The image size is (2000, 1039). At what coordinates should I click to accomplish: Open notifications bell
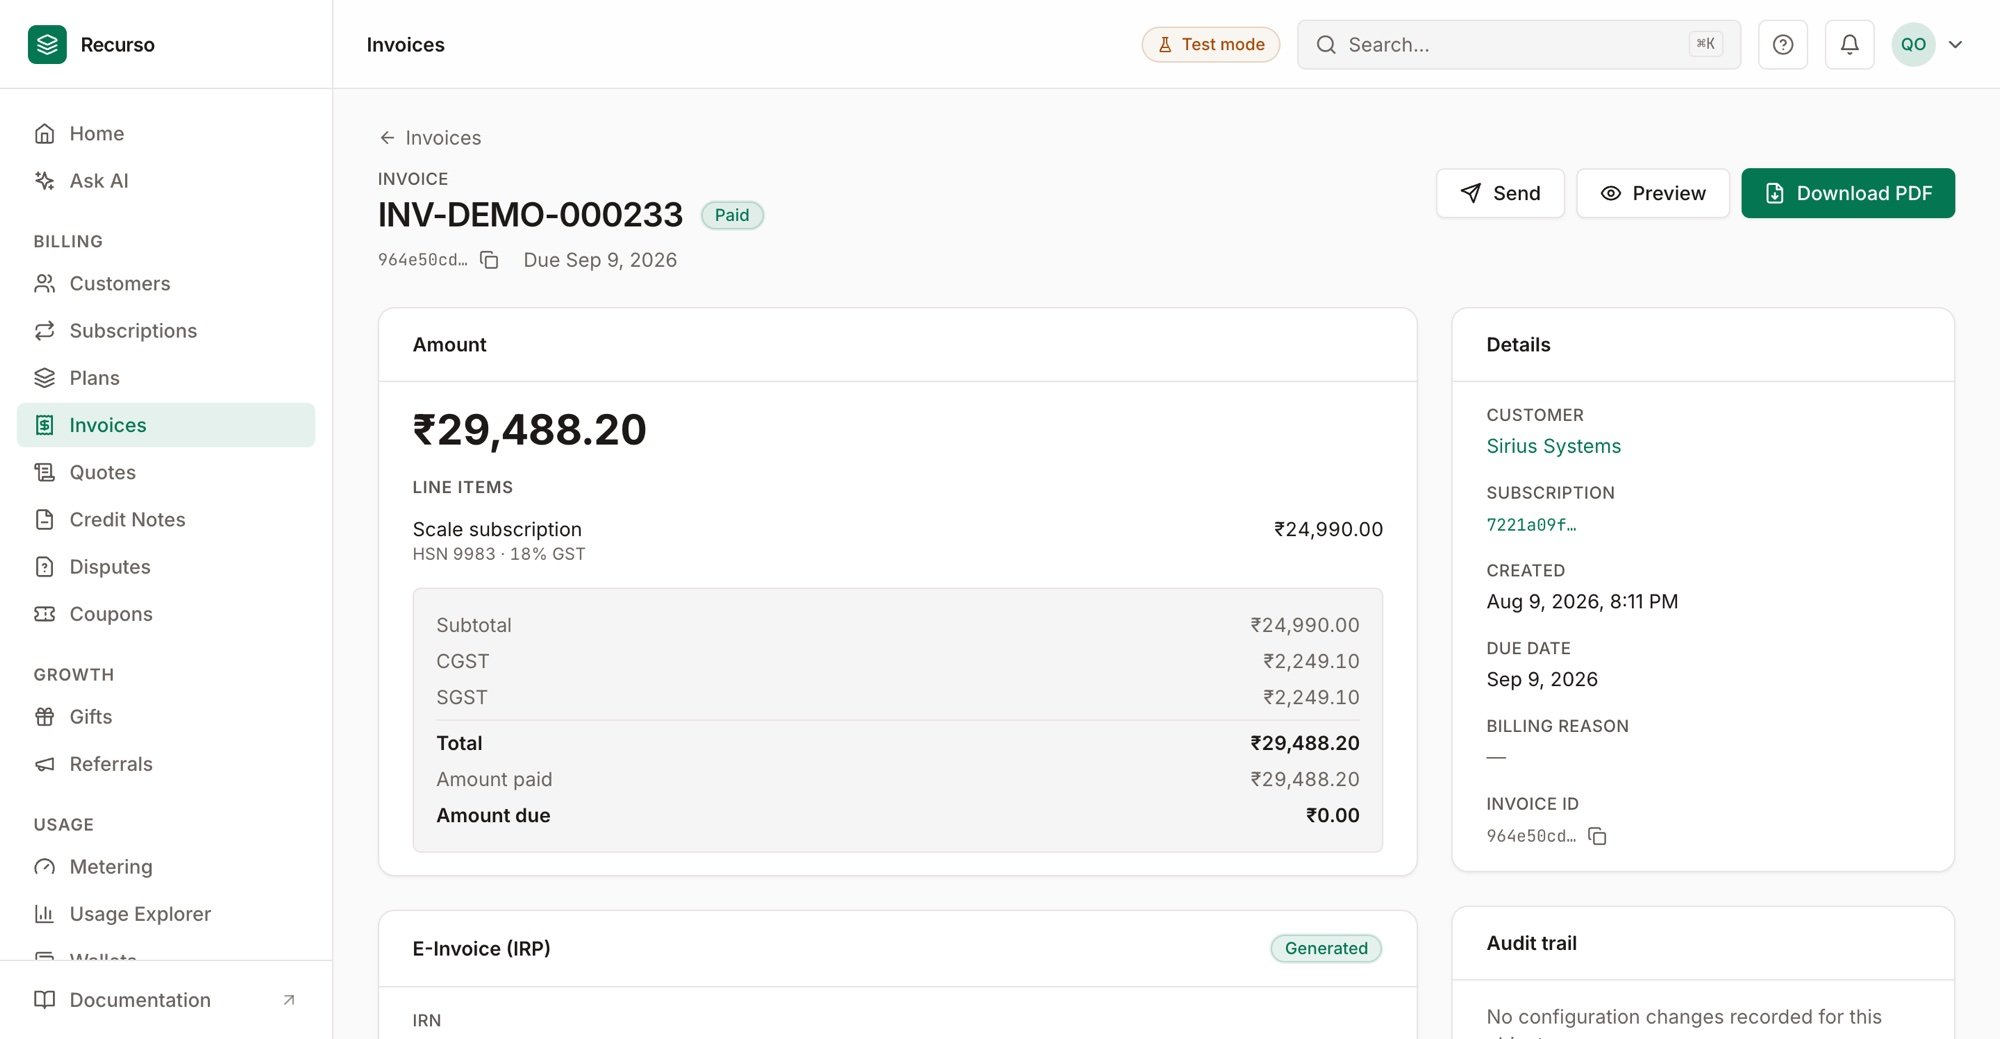[1849, 44]
